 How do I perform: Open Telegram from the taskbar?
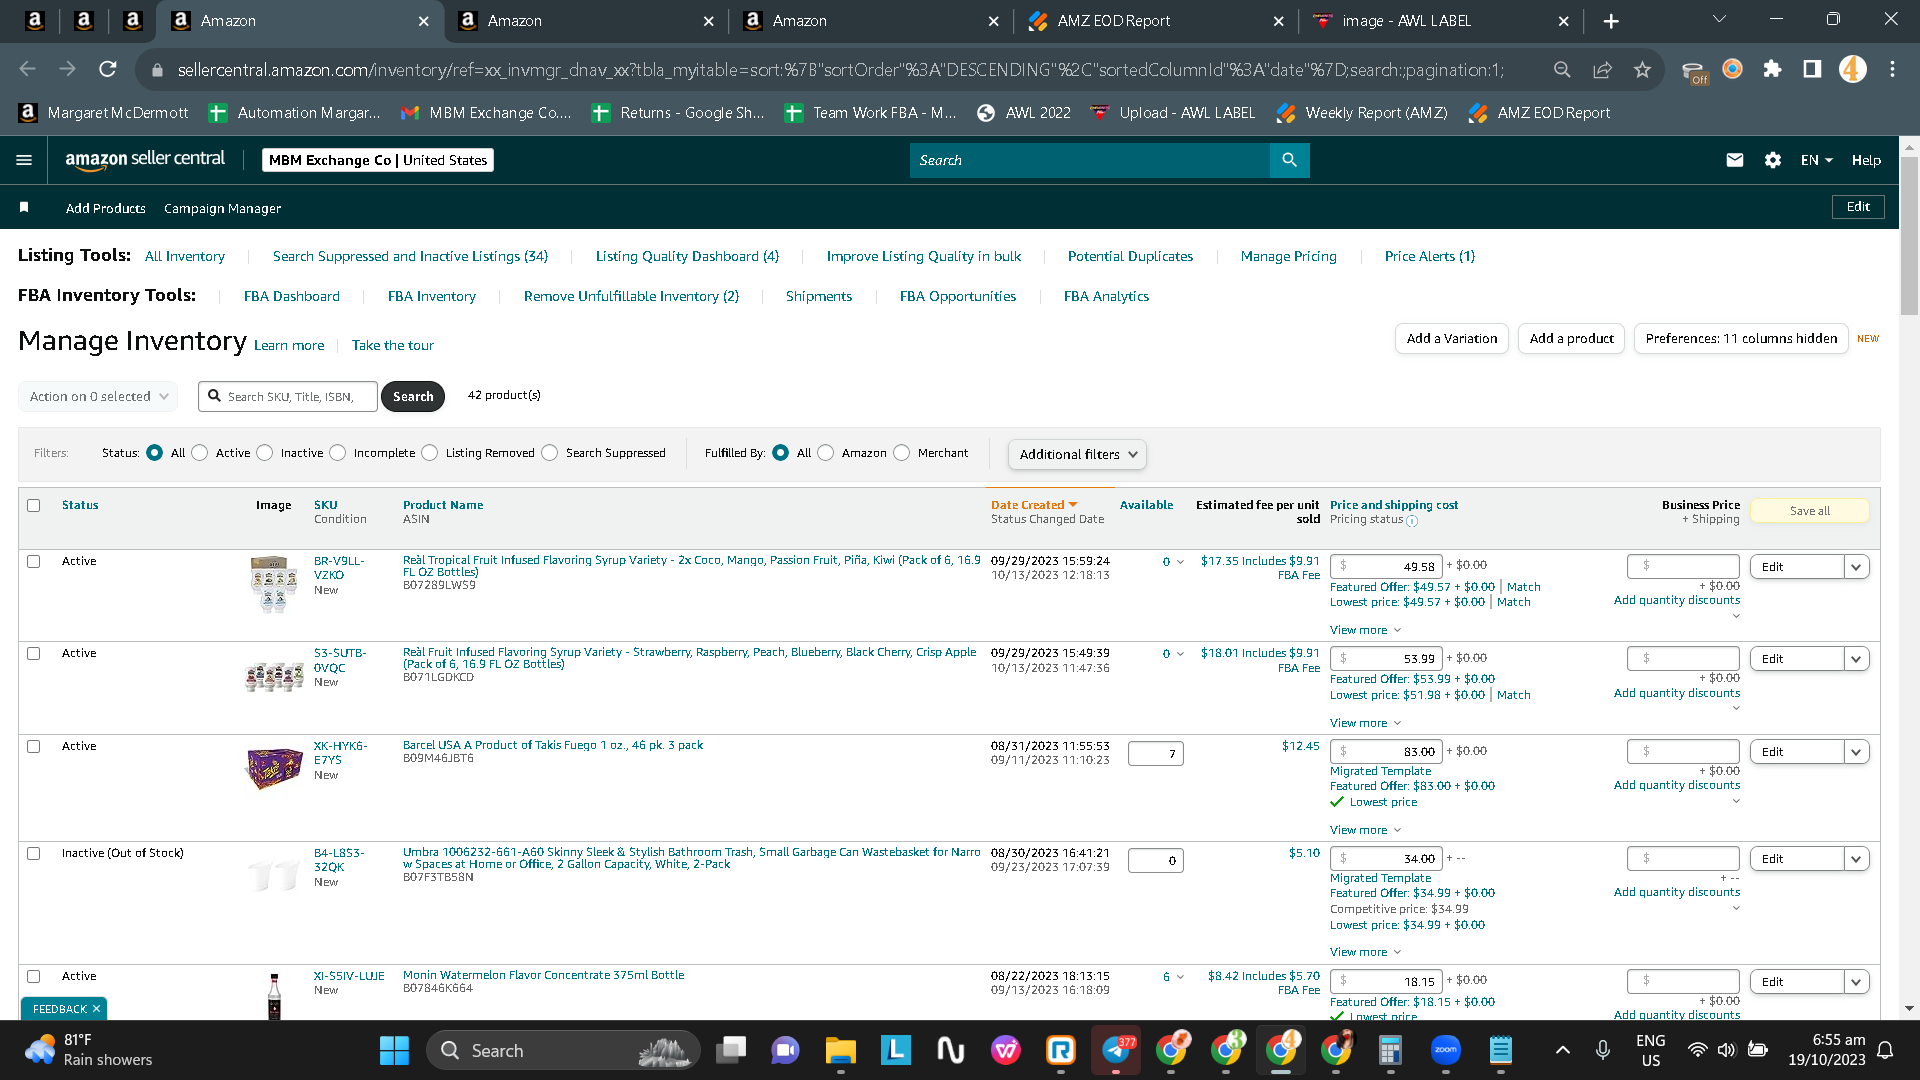click(x=1116, y=1050)
